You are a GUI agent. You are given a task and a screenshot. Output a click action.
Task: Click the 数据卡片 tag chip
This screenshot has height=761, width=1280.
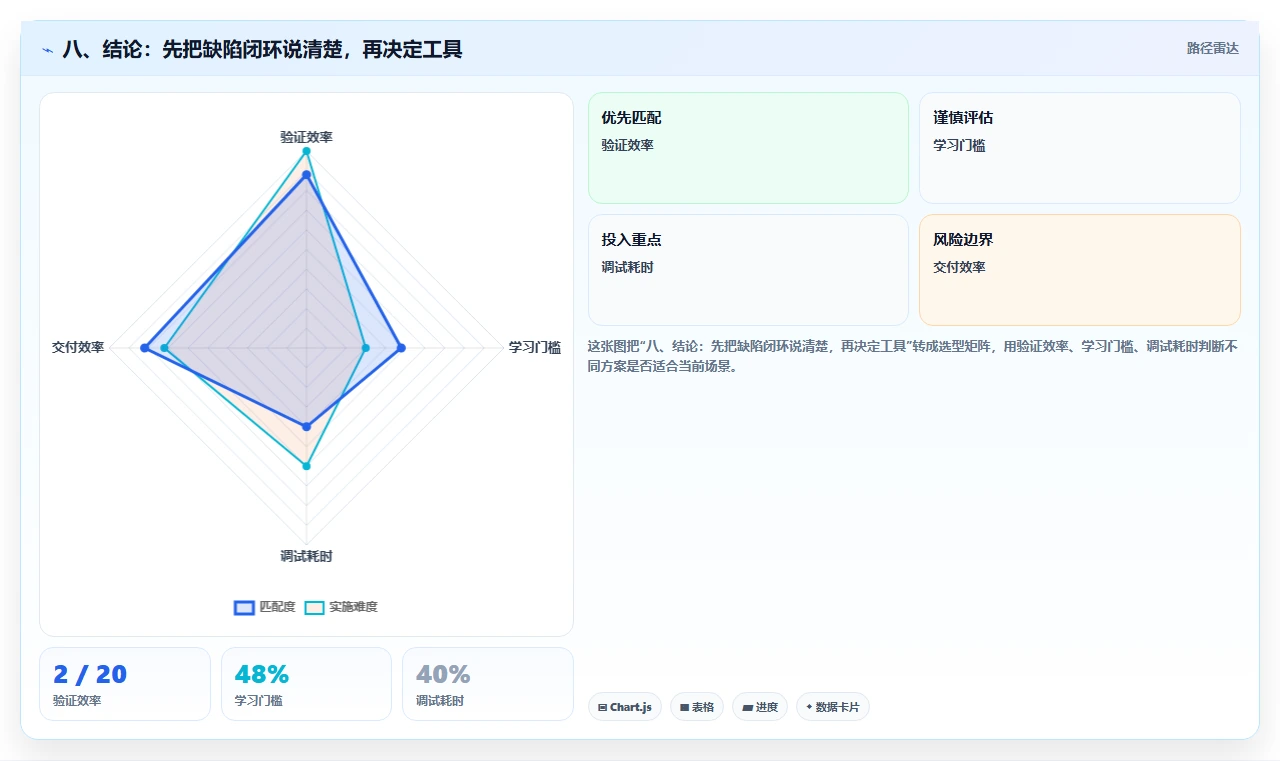pyautogui.click(x=833, y=707)
